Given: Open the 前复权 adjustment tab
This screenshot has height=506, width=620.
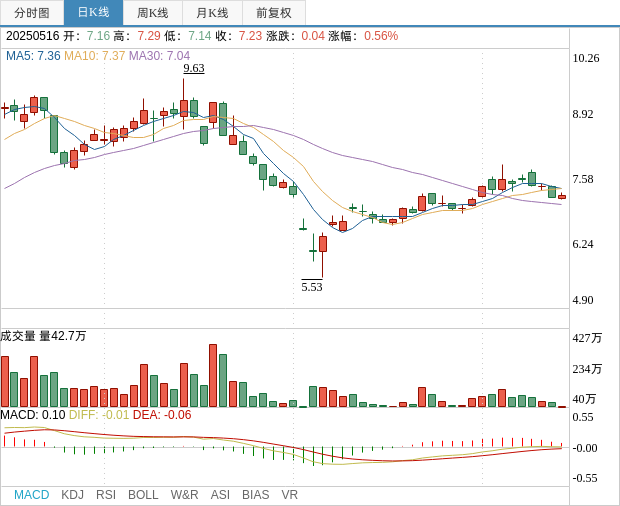Looking at the screenshot, I should pyautogui.click(x=274, y=13).
